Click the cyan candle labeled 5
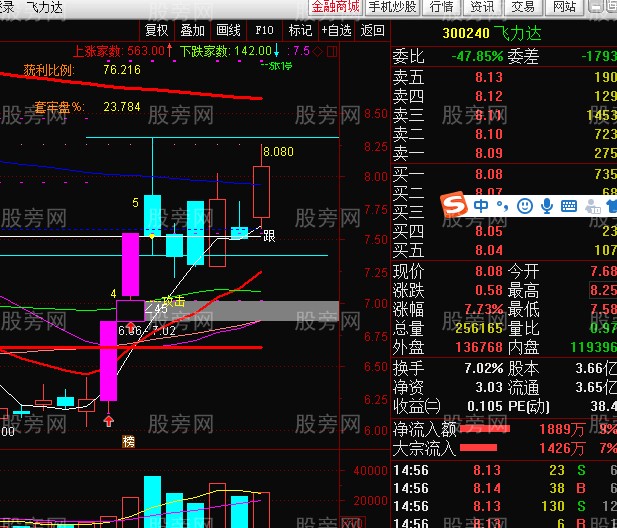Image resolution: width=617 pixels, height=528 pixels. (x=152, y=215)
